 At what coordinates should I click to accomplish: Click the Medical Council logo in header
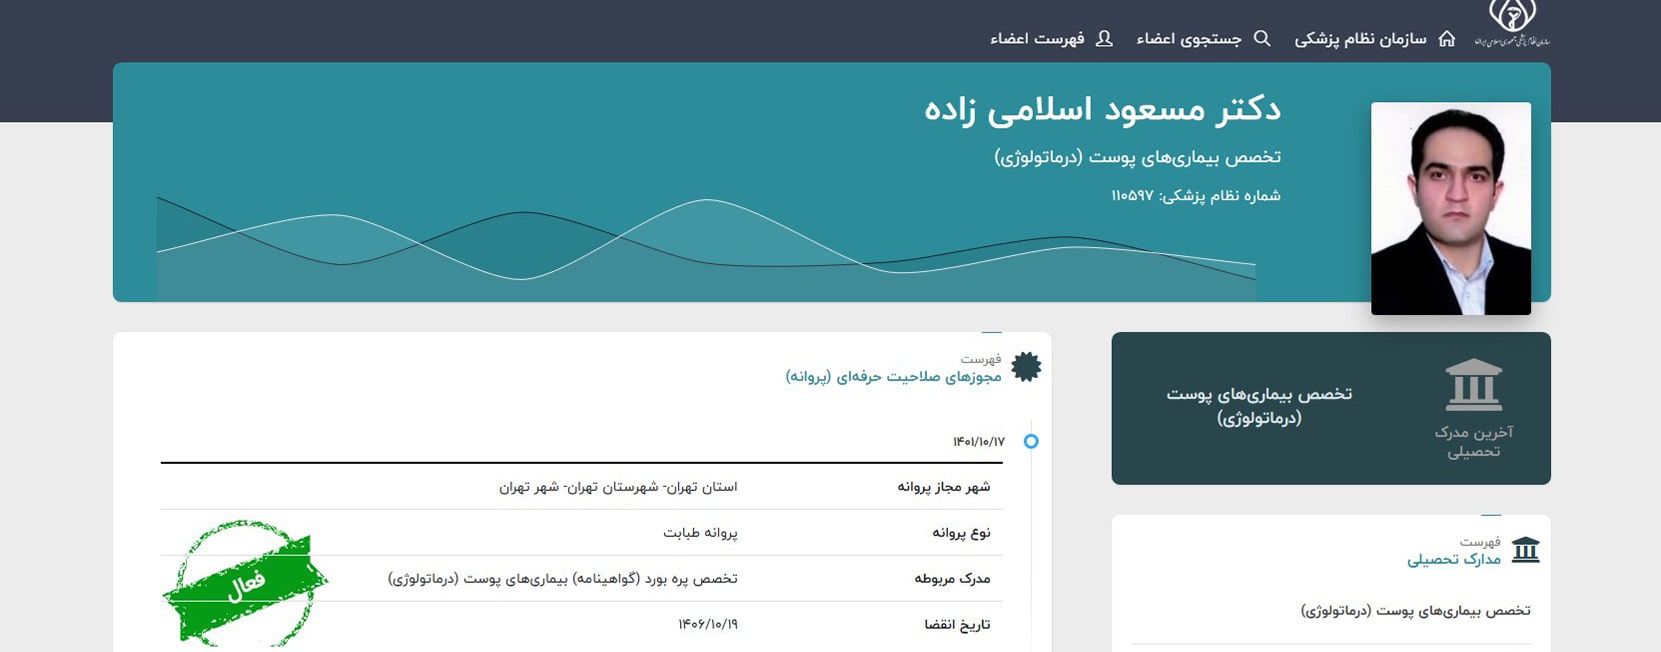click(1511, 24)
